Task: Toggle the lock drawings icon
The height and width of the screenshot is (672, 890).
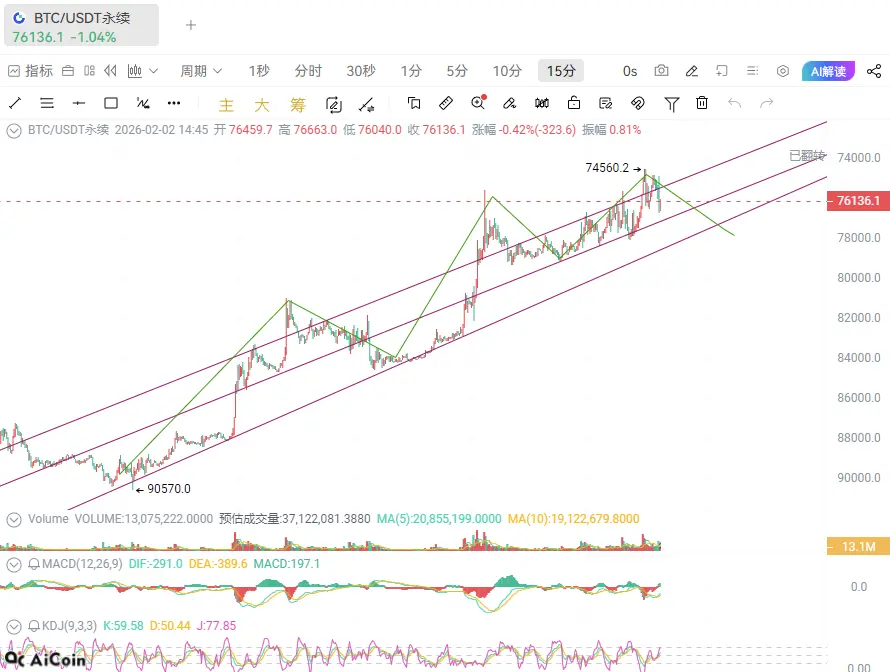Action: [x=574, y=103]
